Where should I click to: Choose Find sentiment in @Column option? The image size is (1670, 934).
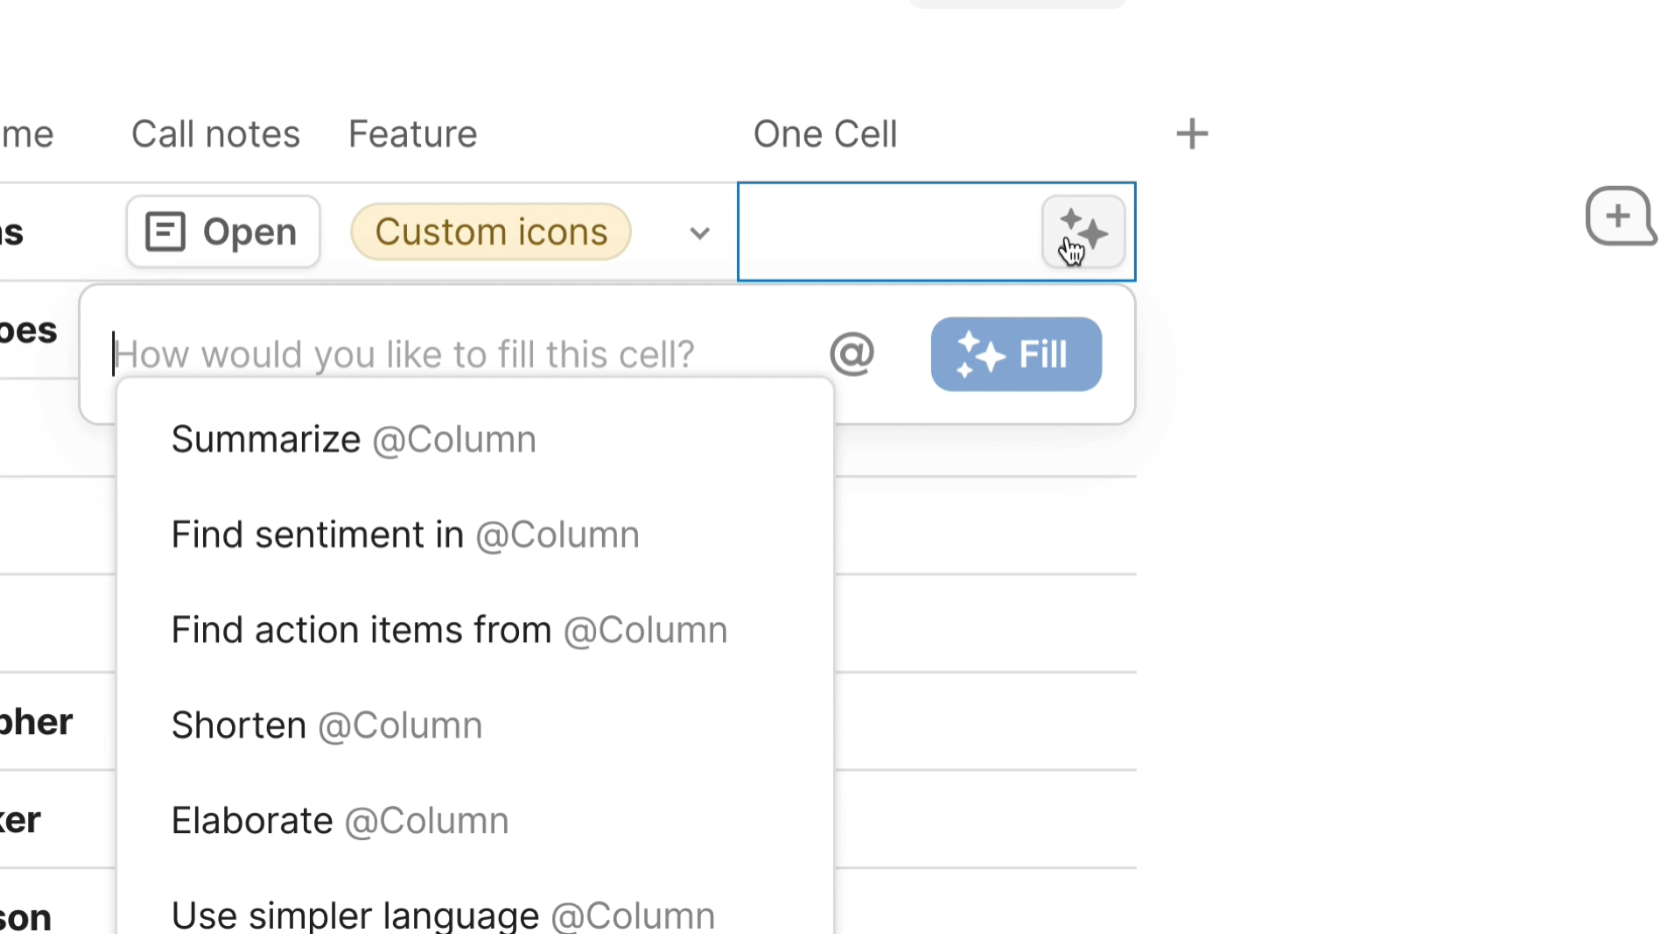[405, 533]
